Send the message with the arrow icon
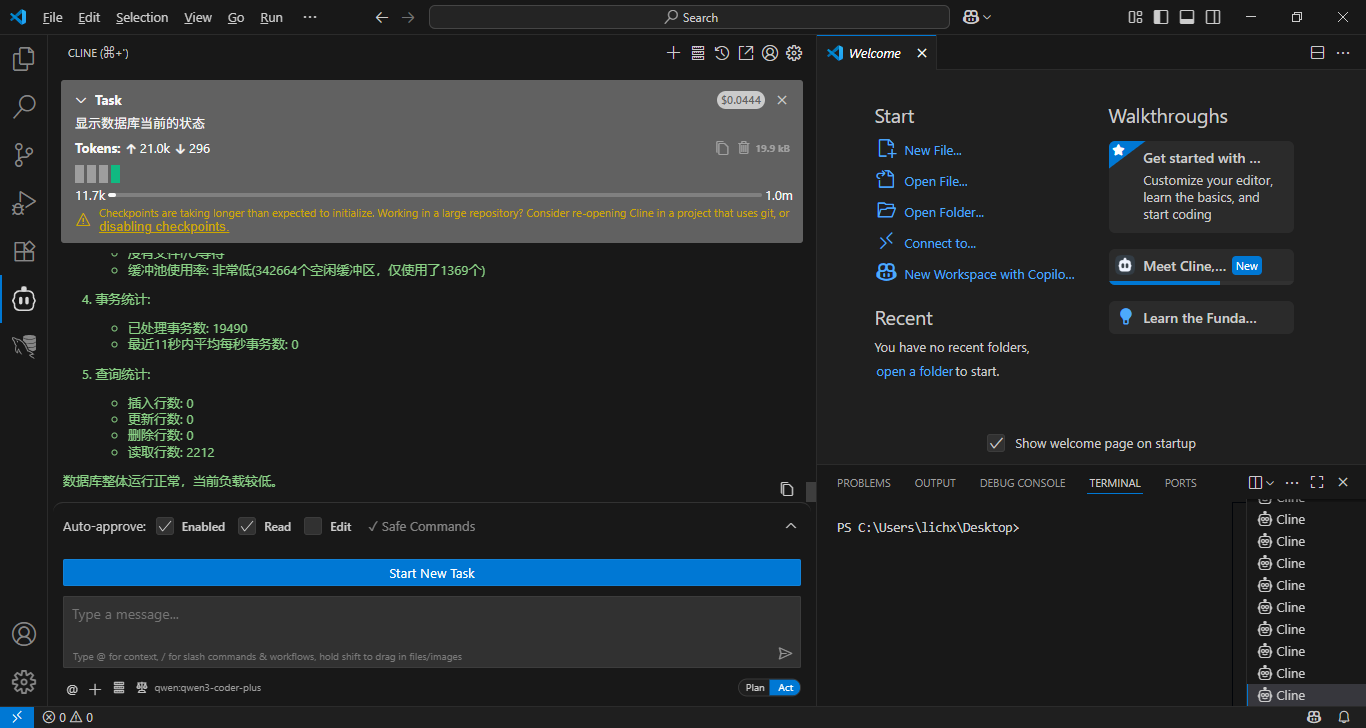Screen dimensions: 1366x728 click(785, 653)
